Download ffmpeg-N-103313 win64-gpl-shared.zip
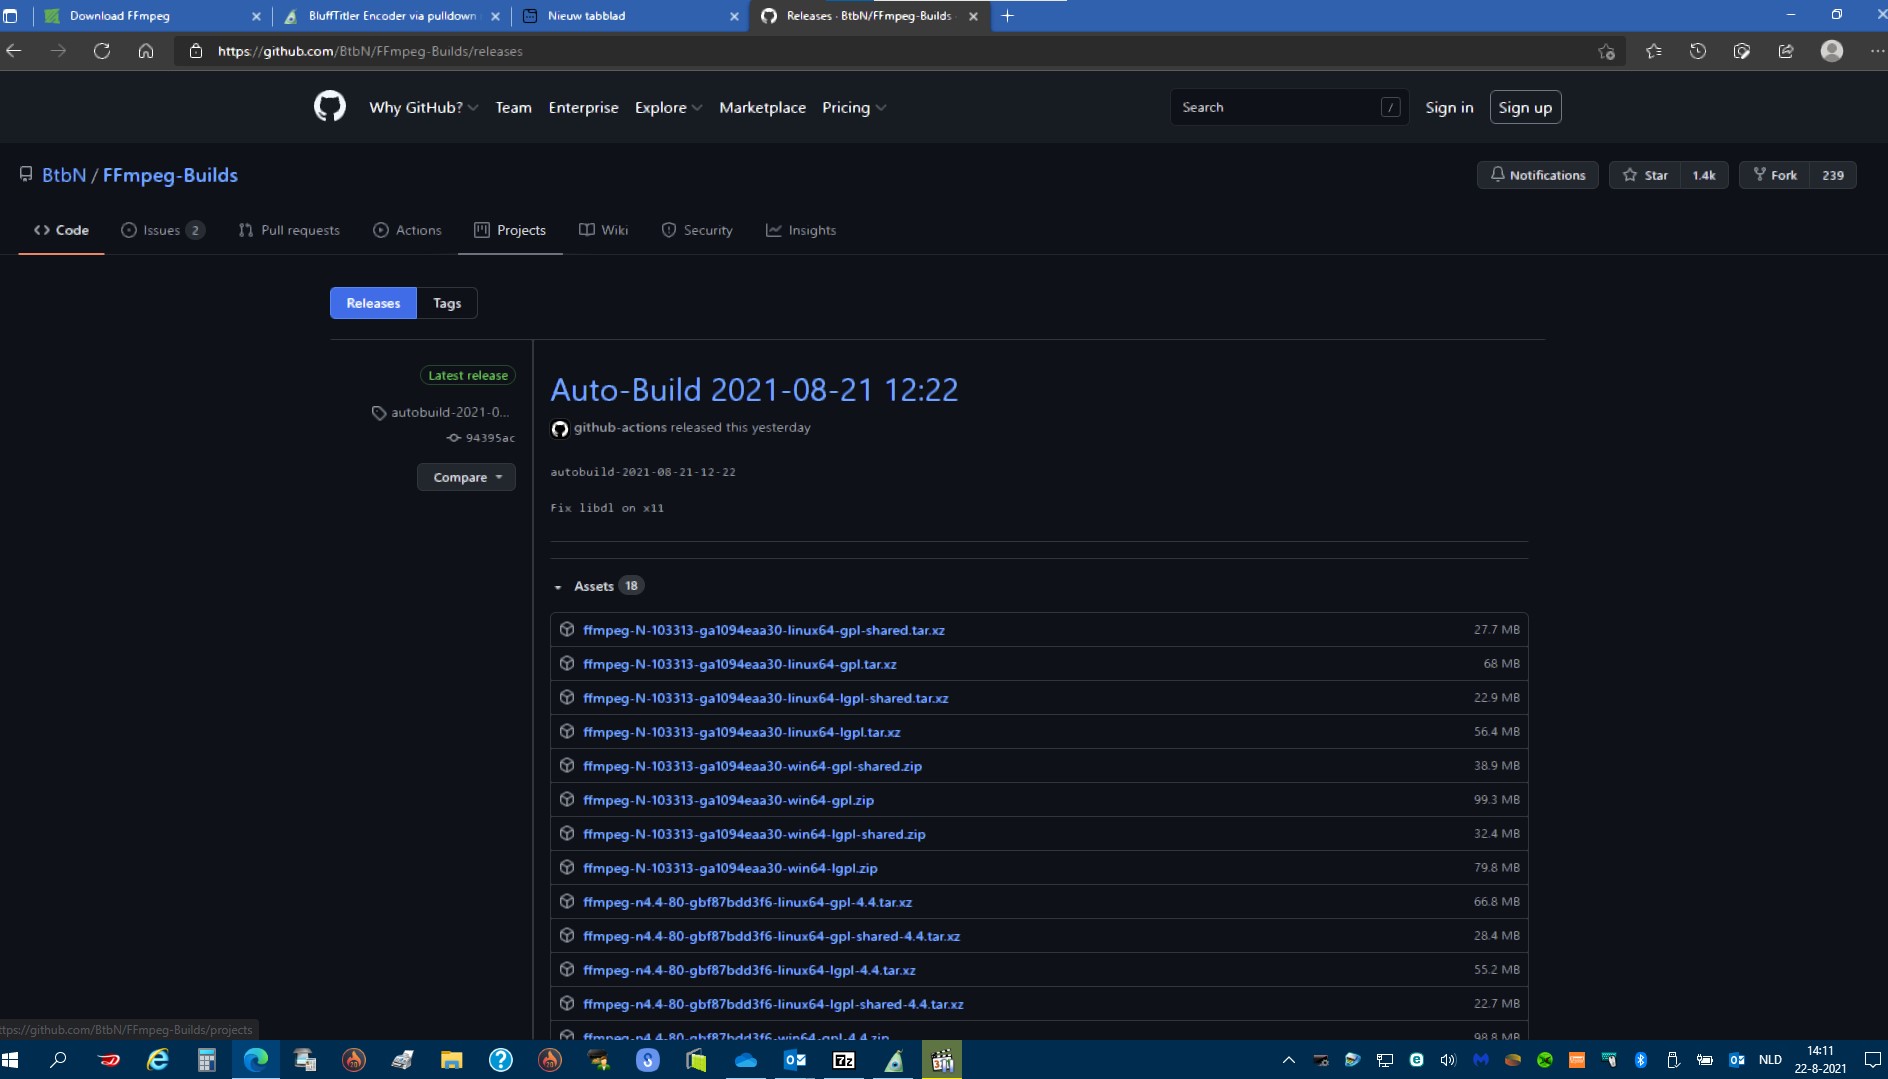The width and height of the screenshot is (1888, 1079). (x=752, y=766)
